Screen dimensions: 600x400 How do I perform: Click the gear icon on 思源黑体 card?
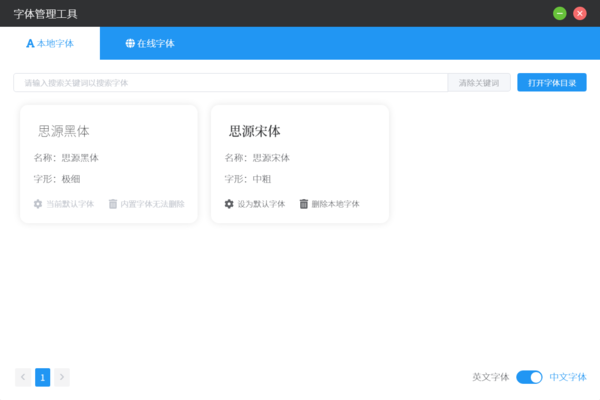[38, 204]
